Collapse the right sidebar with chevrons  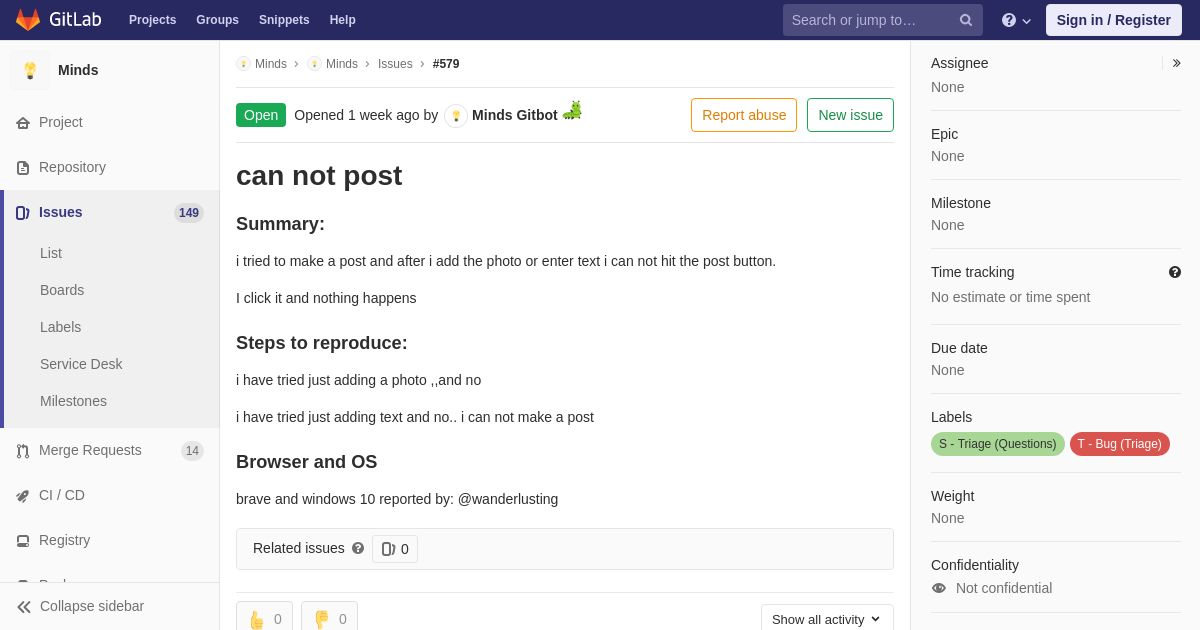[1176, 63]
